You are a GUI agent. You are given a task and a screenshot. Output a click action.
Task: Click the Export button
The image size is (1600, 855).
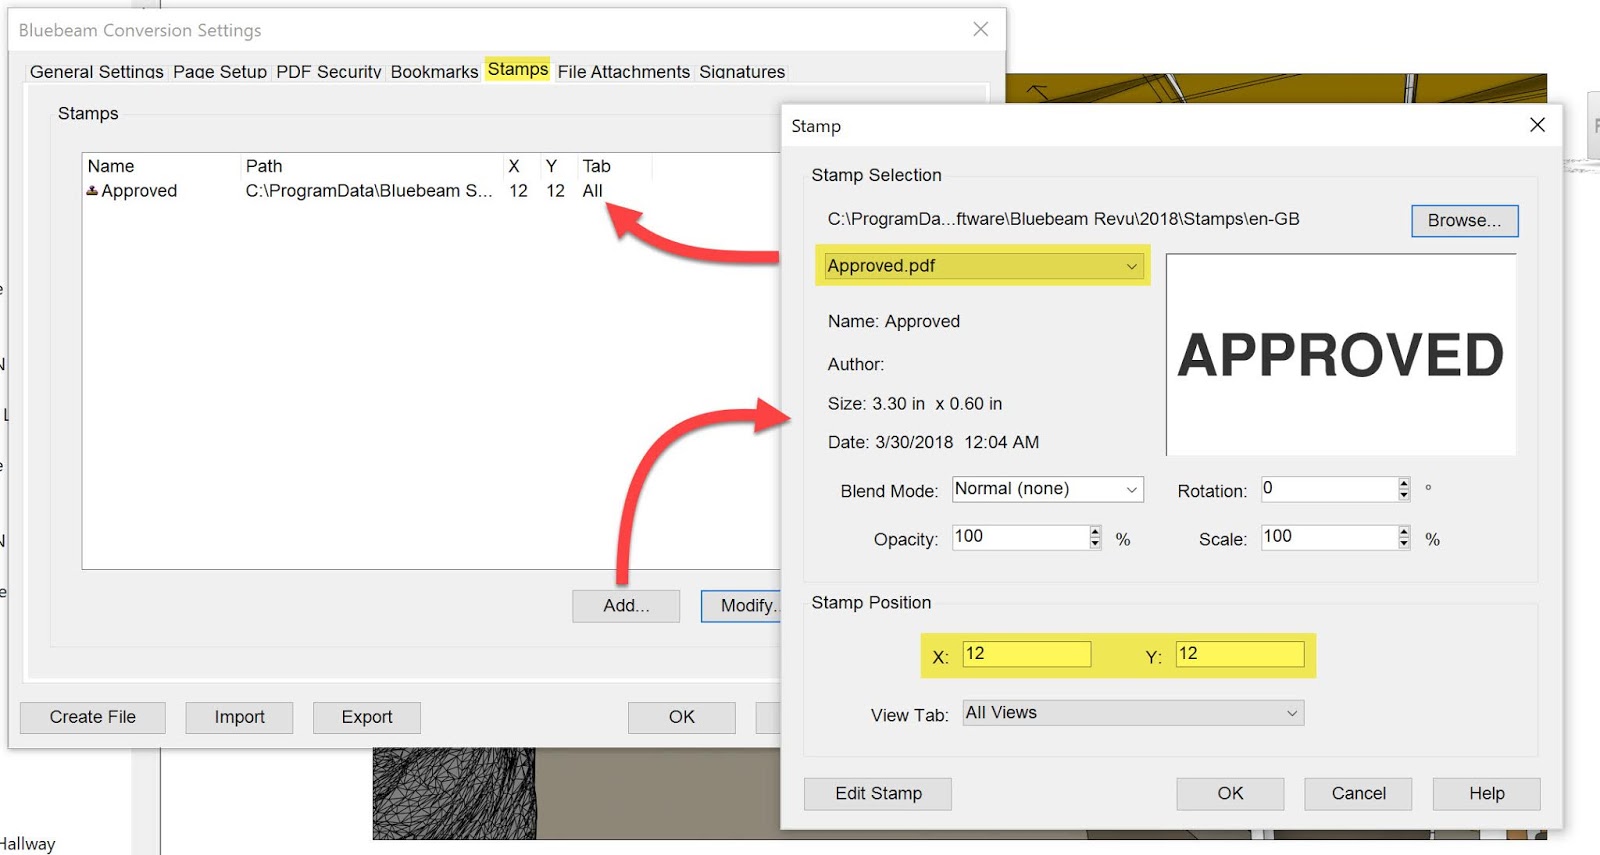pos(367,717)
